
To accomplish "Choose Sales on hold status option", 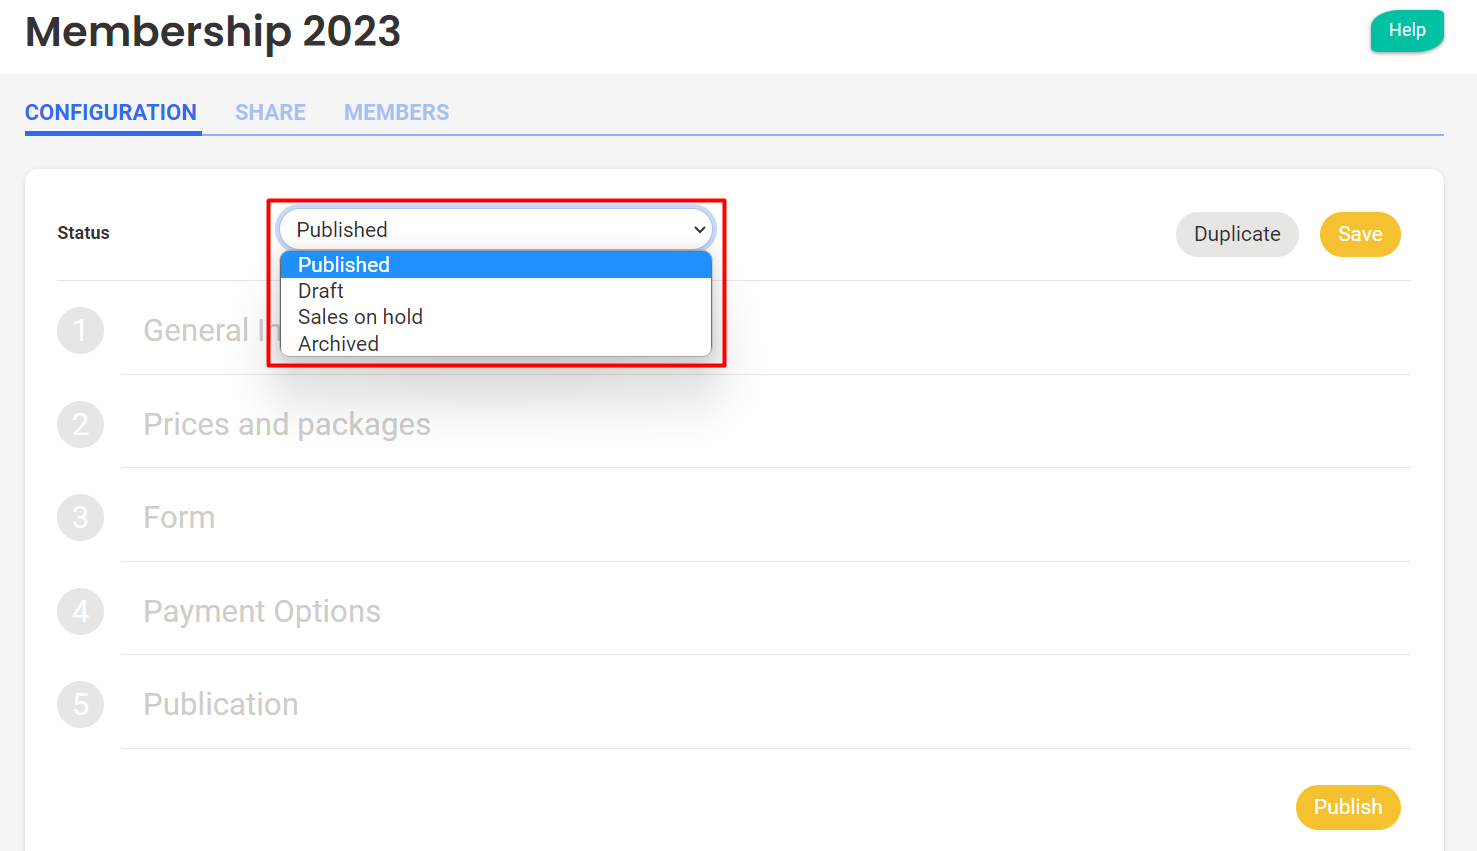I will click(360, 317).
